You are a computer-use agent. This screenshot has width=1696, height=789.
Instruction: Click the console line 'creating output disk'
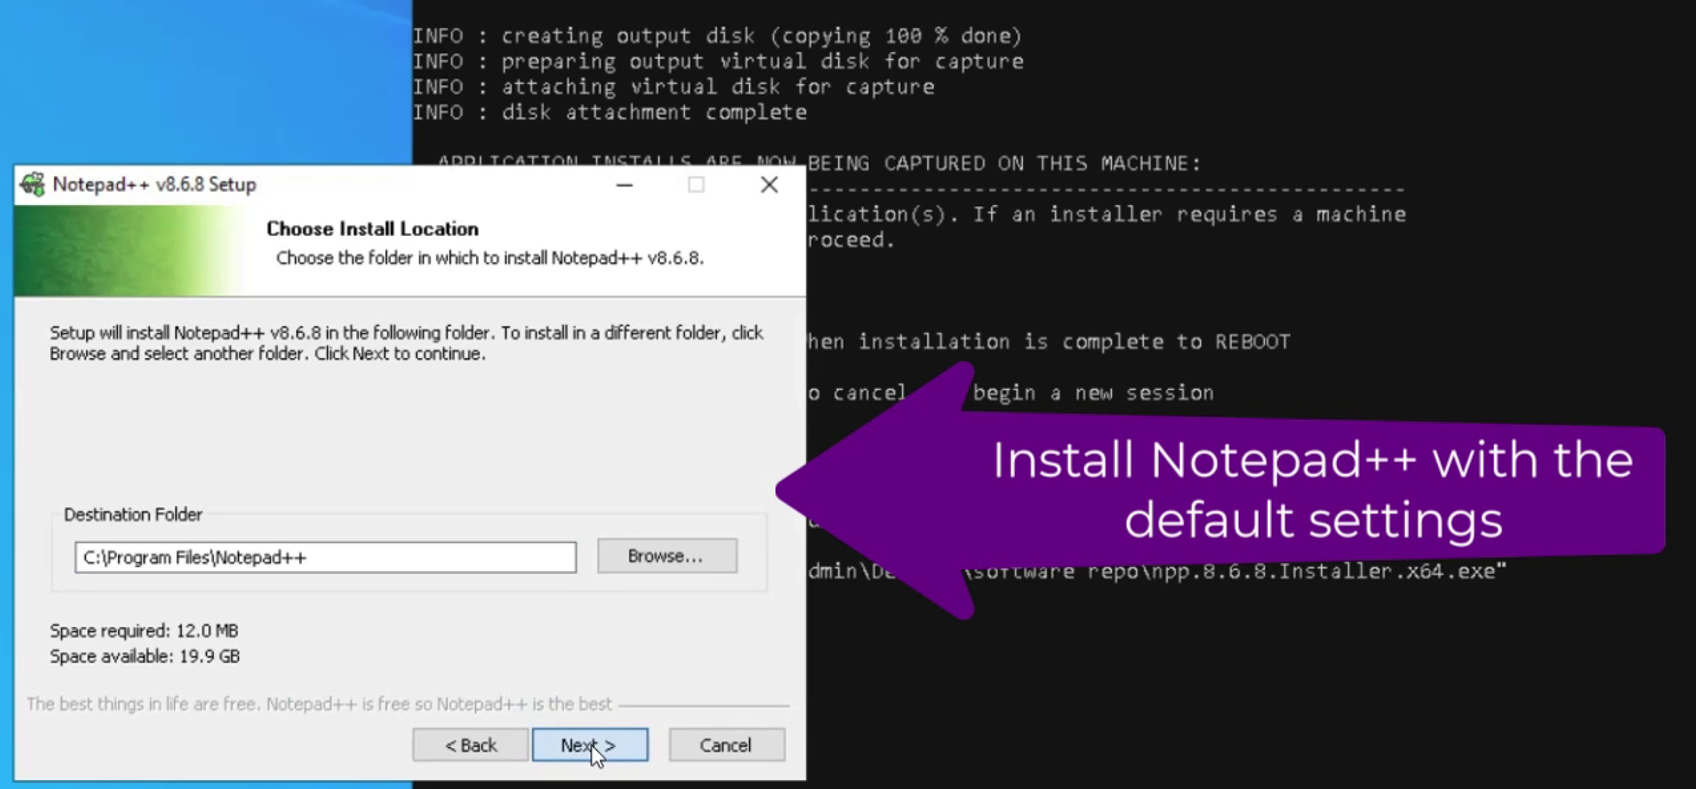[718, 36]
